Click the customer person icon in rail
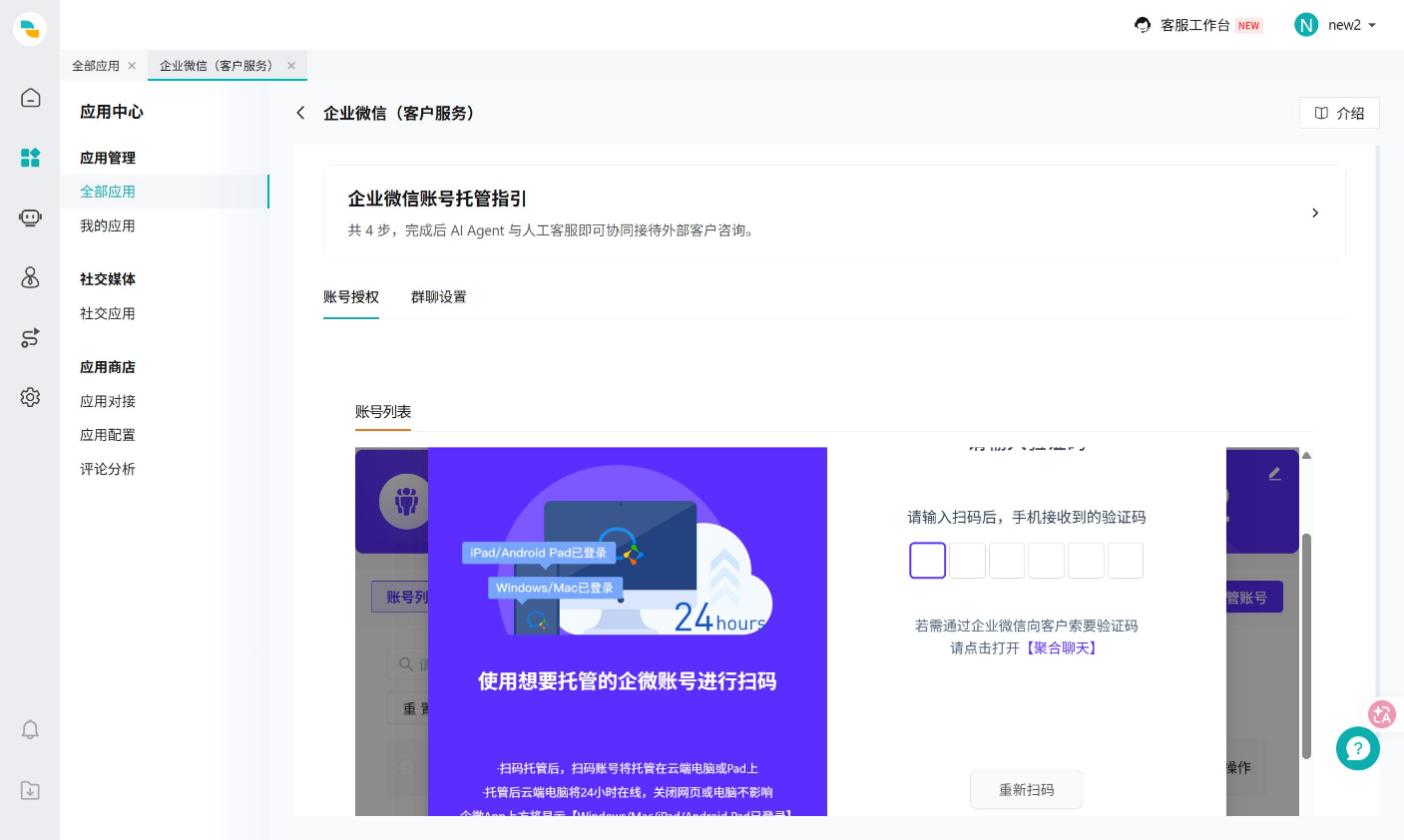 pyautogui.click(x=30, y=278)
